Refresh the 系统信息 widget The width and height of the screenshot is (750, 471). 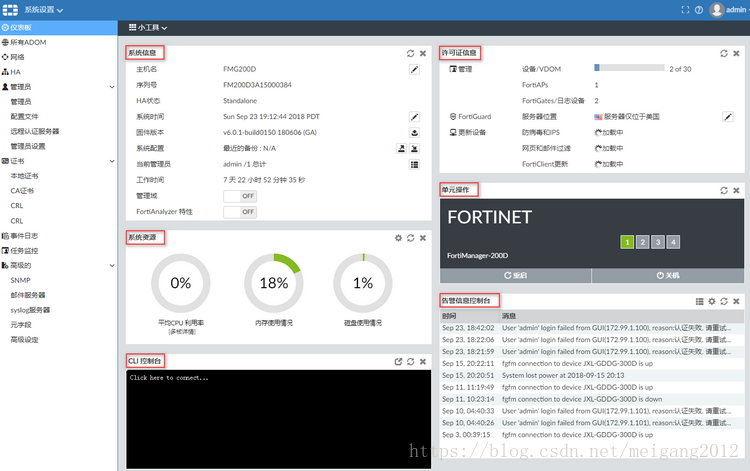(x=410, y=54)
